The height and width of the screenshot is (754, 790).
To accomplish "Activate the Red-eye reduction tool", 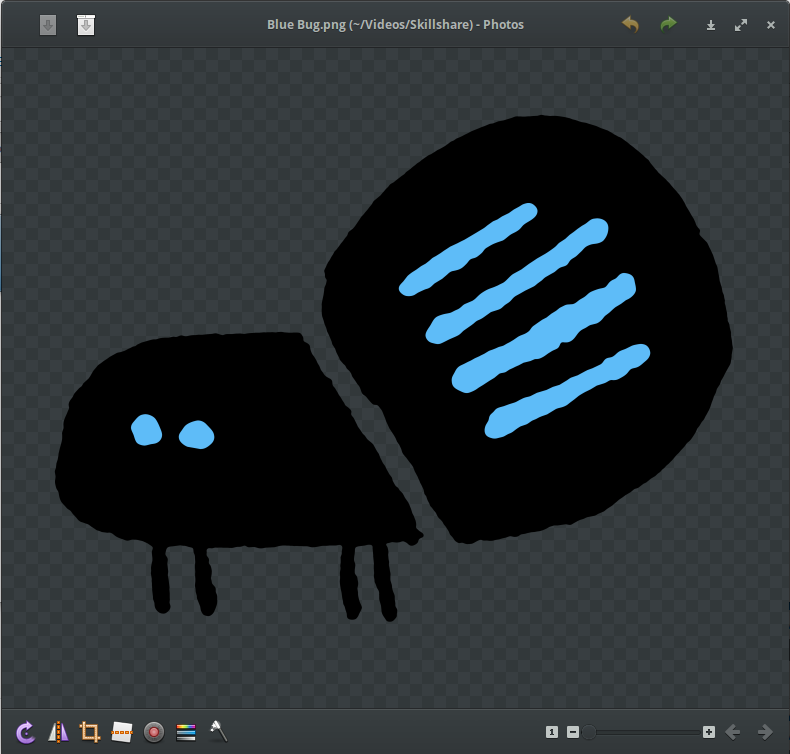I will pyautogui.click(x=154, y=732).
